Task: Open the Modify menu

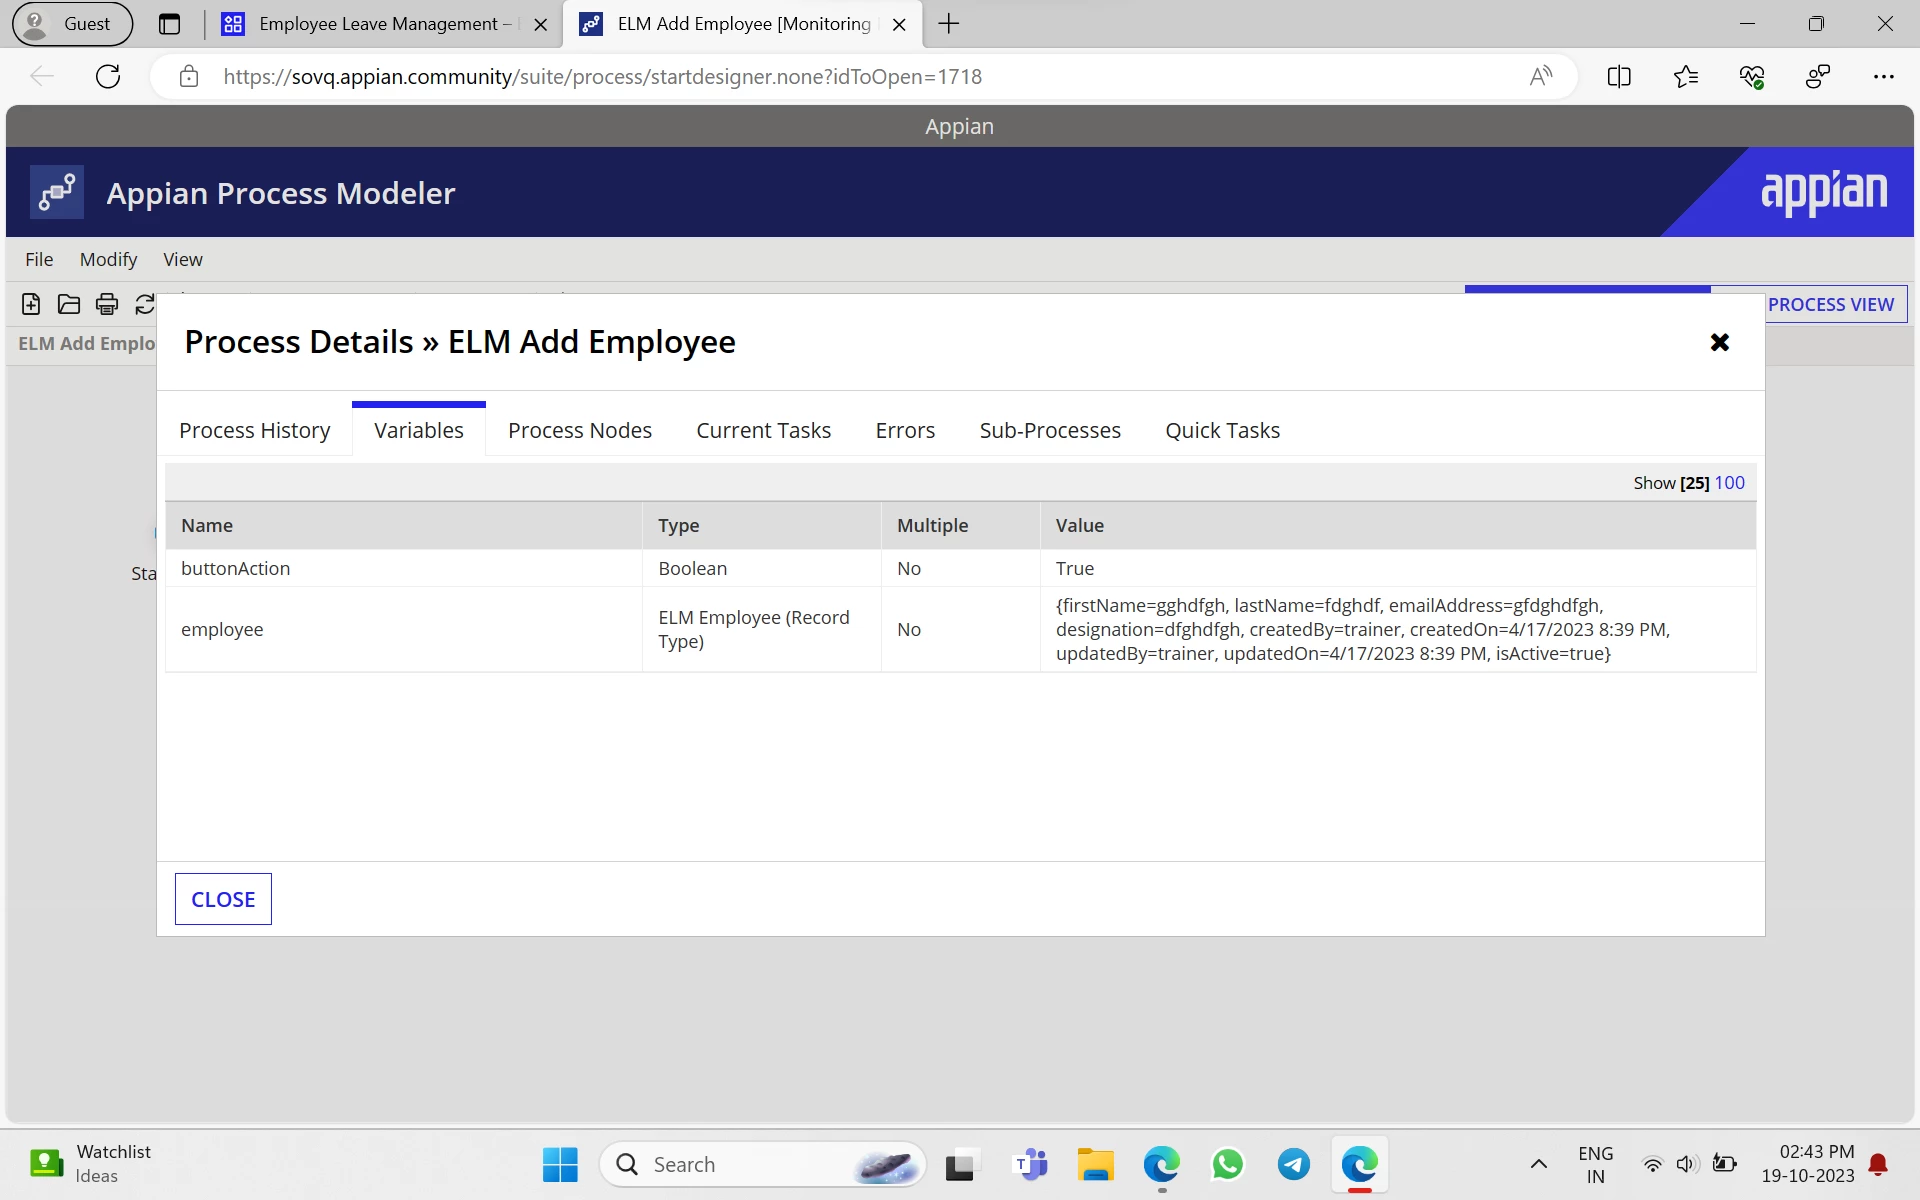Action: 108,259
